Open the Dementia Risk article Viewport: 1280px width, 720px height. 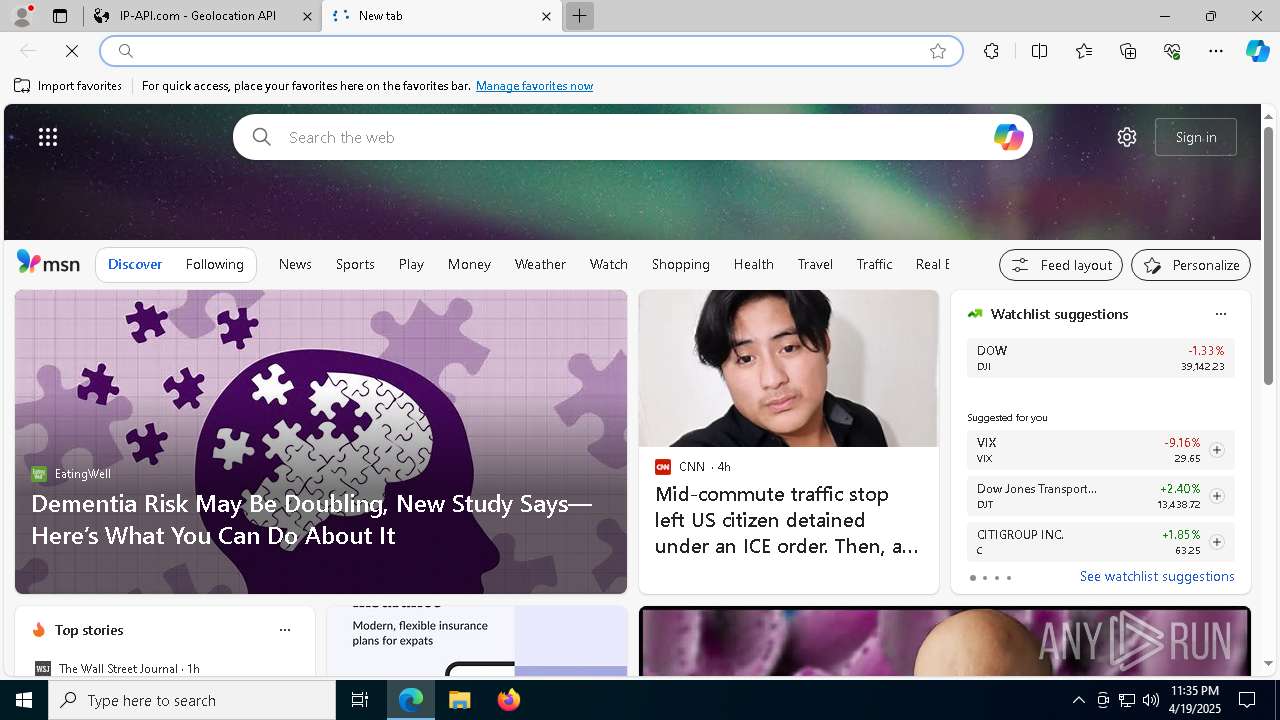point(321,442)
